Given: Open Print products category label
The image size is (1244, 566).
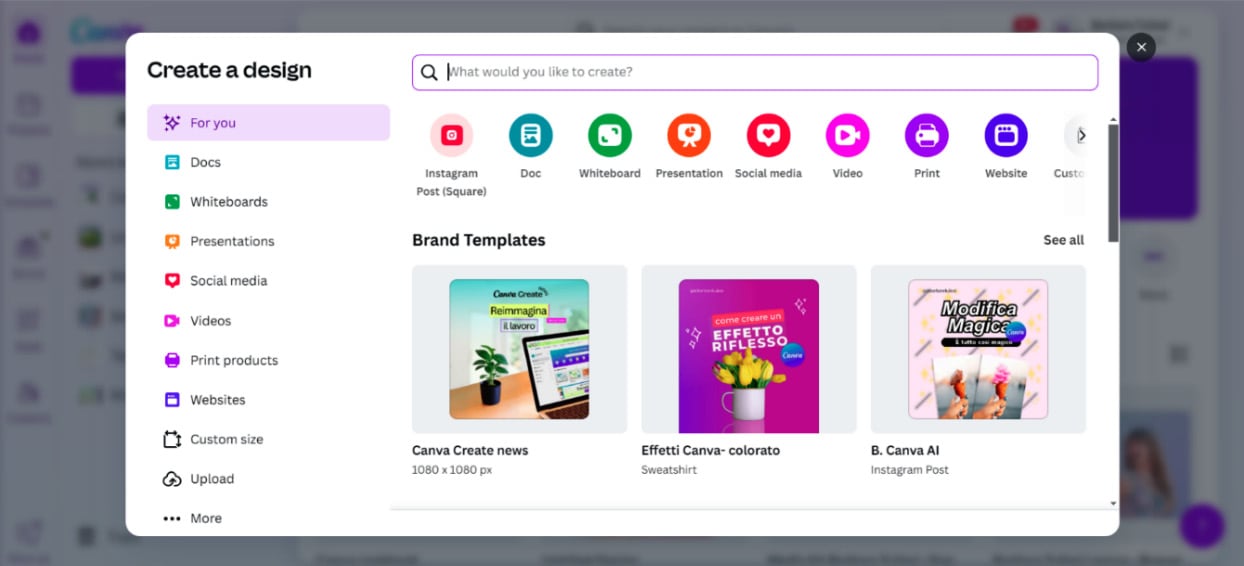Looking at the screenshot, I should click(x=234, y=360).
